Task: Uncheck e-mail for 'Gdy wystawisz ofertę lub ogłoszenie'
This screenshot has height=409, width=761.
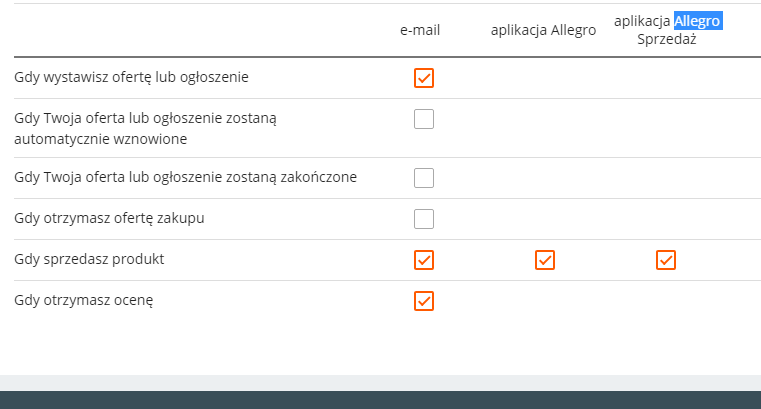Action: pos(424,78)
